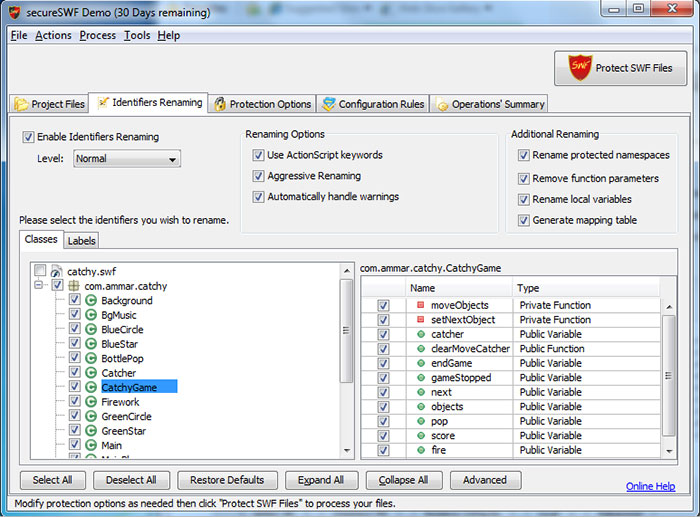The image size is (700, 517).
Task: Switch to the Labels tab
Action: 81,240
